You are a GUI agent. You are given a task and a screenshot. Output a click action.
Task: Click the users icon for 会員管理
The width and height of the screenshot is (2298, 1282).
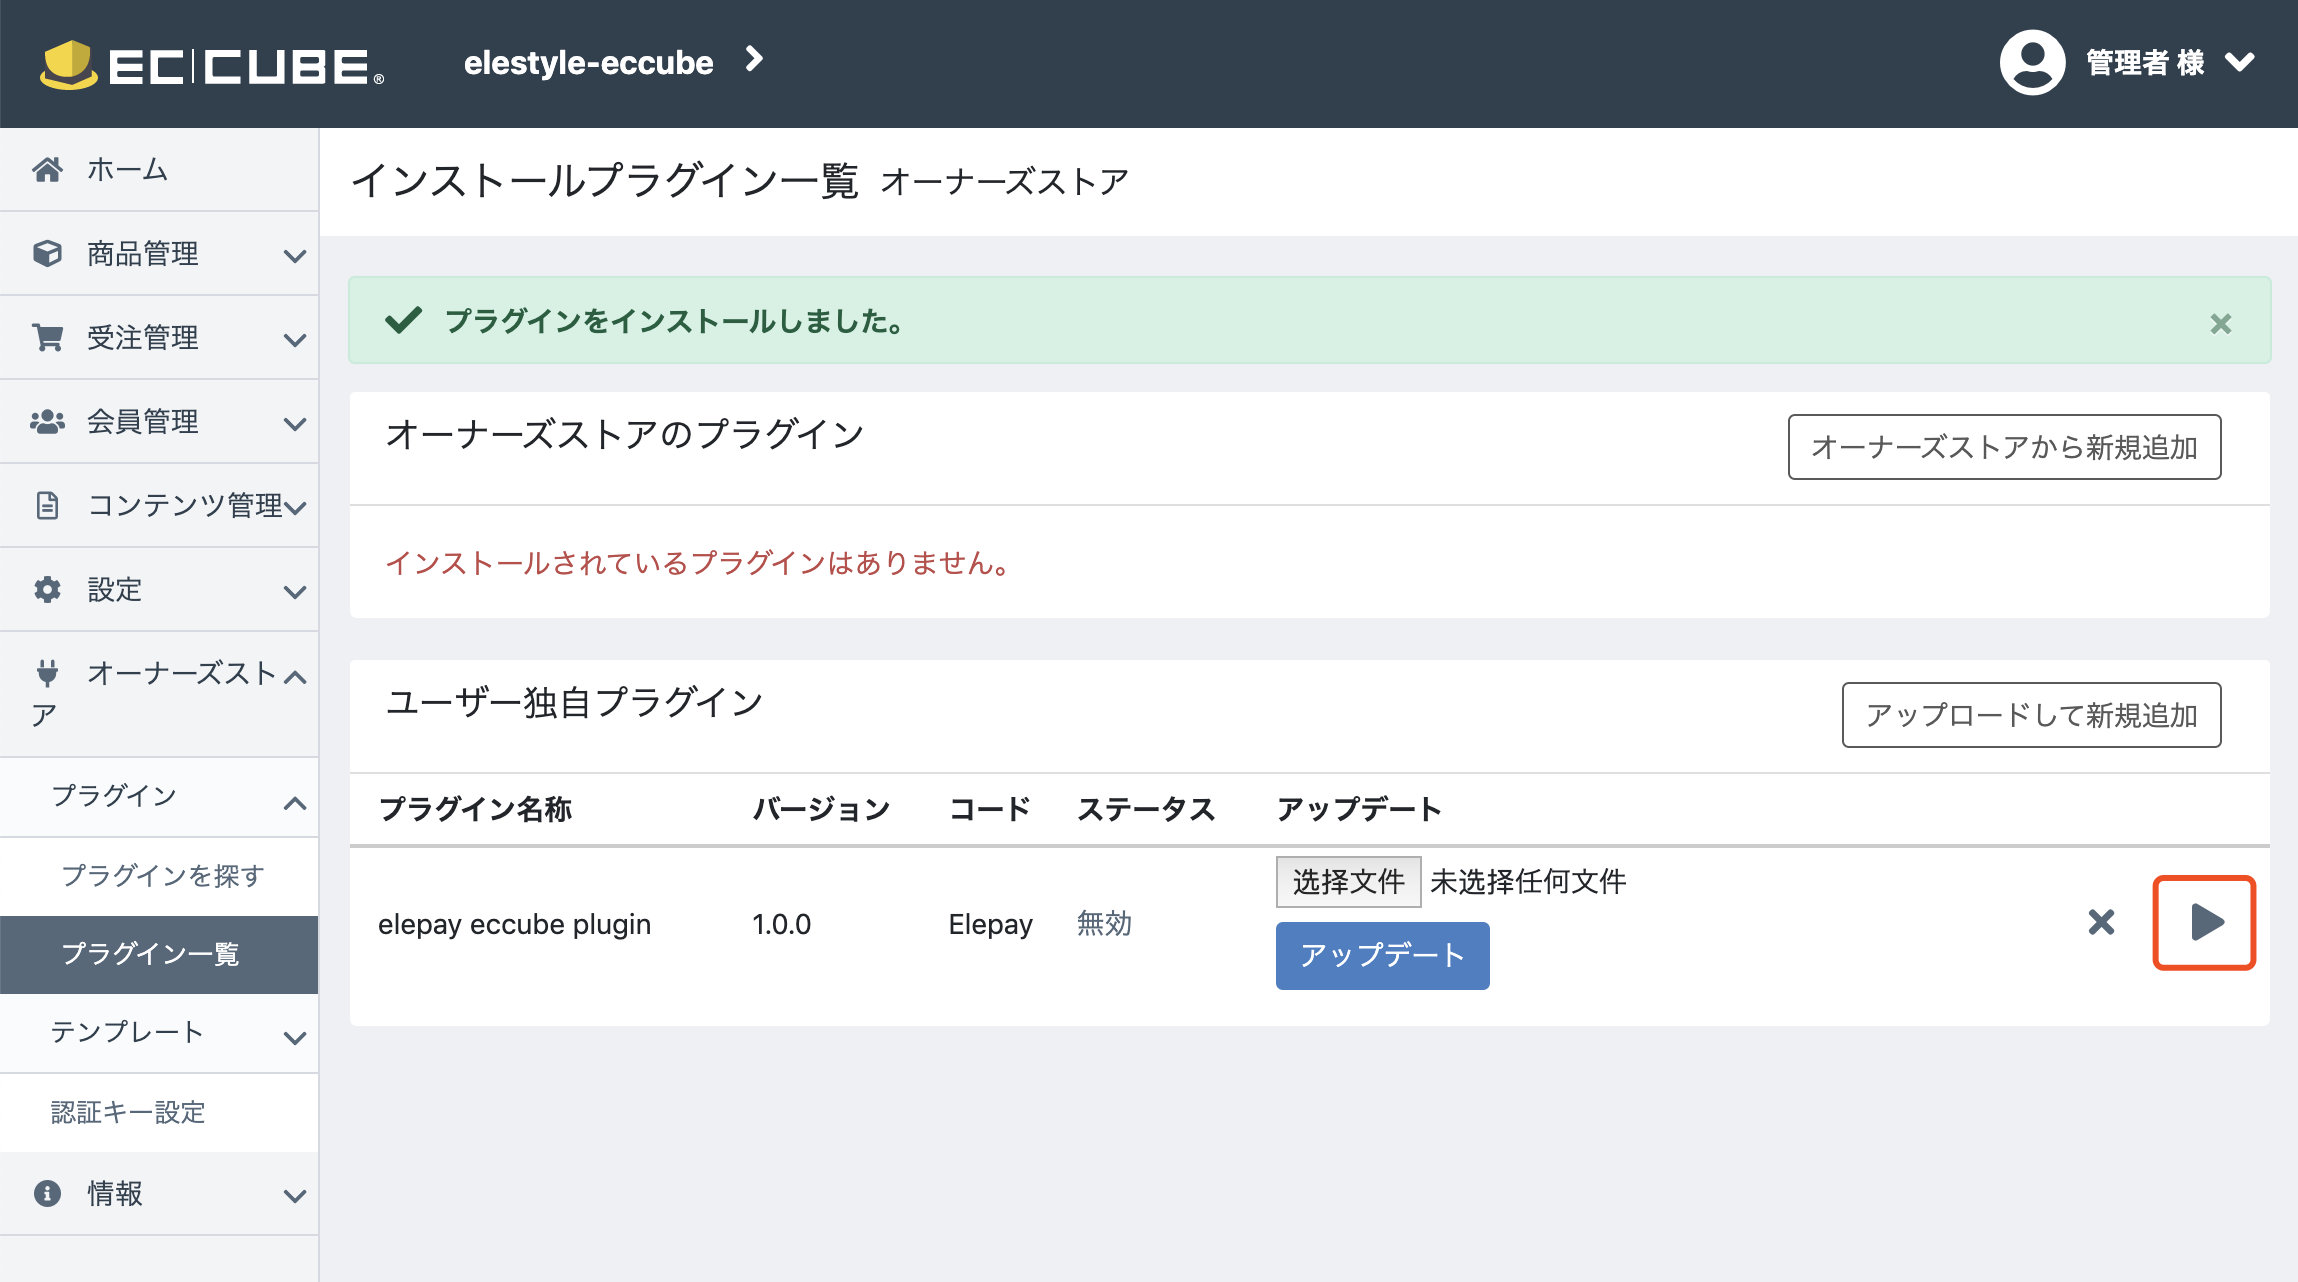[47, 422]
